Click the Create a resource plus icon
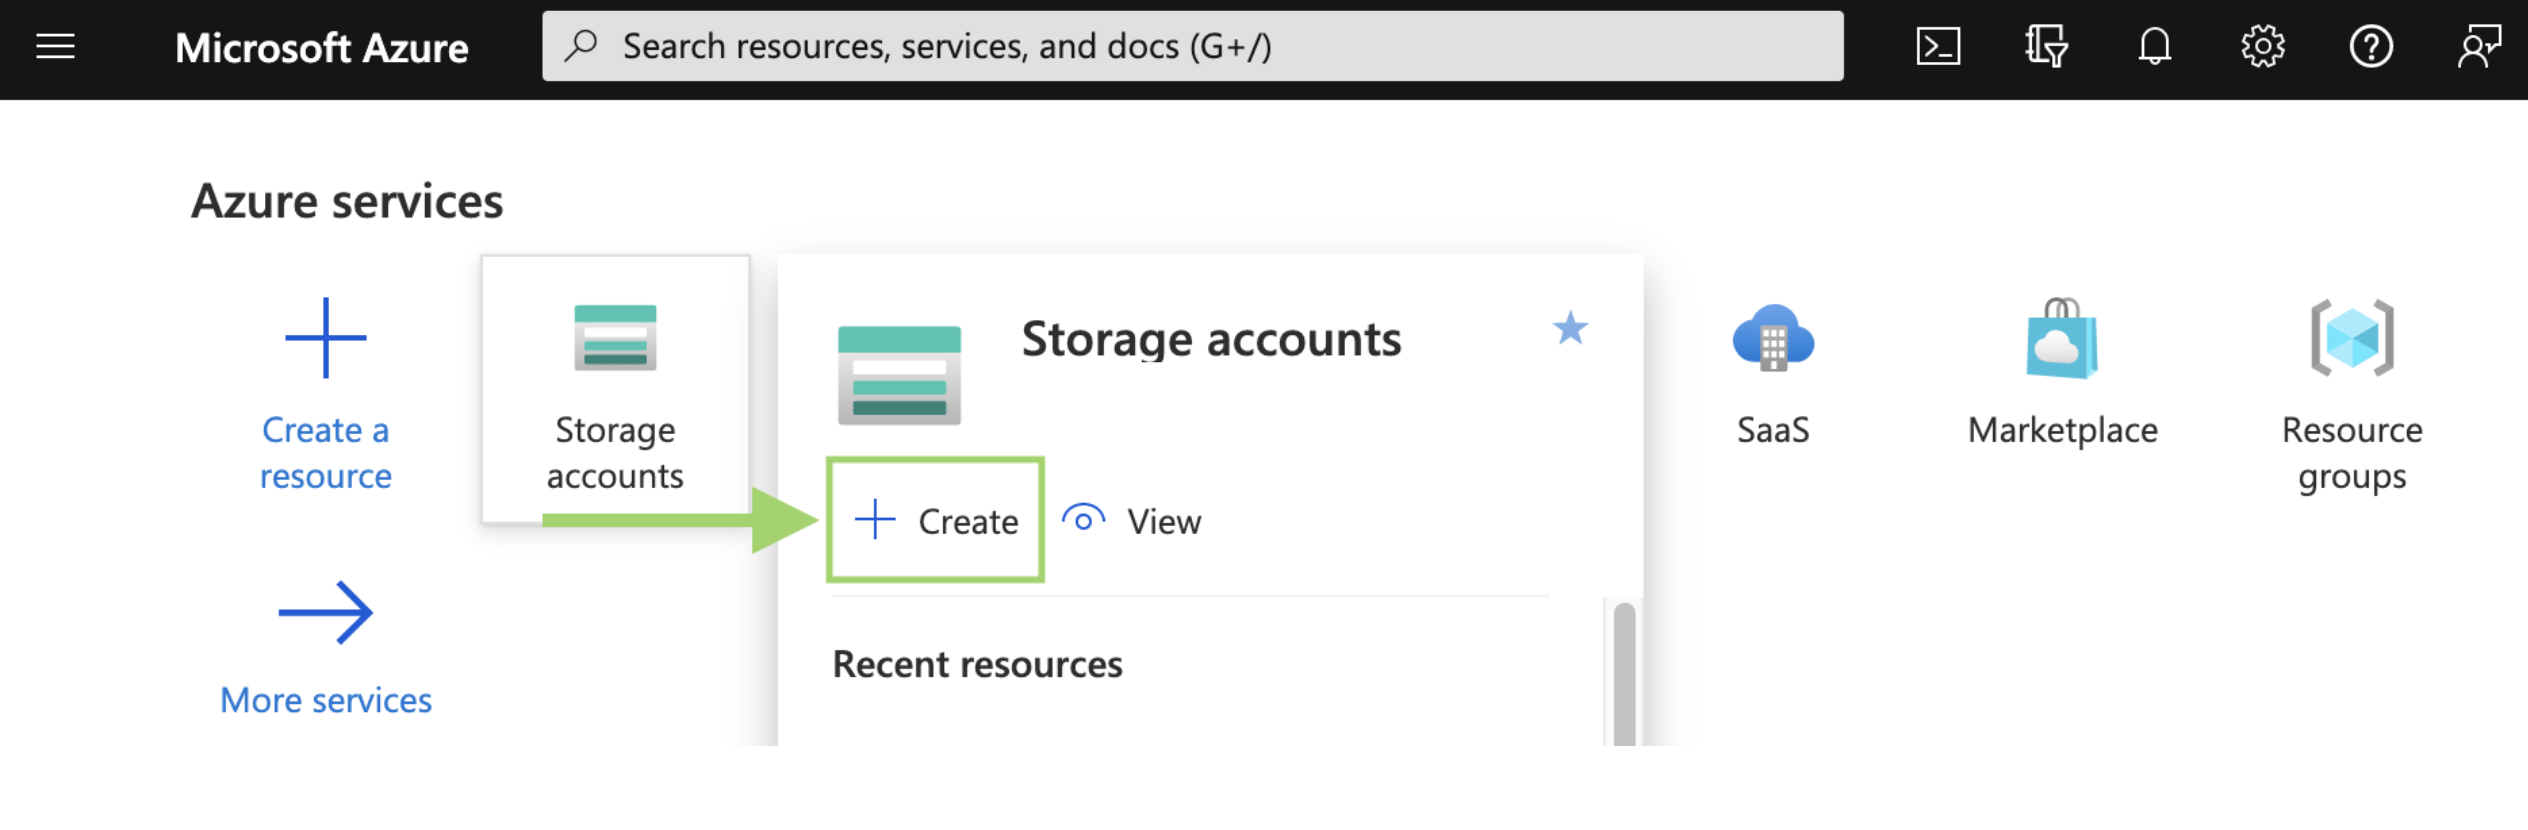This screenshot has height=830, width=2528. (x=326, y=338)
